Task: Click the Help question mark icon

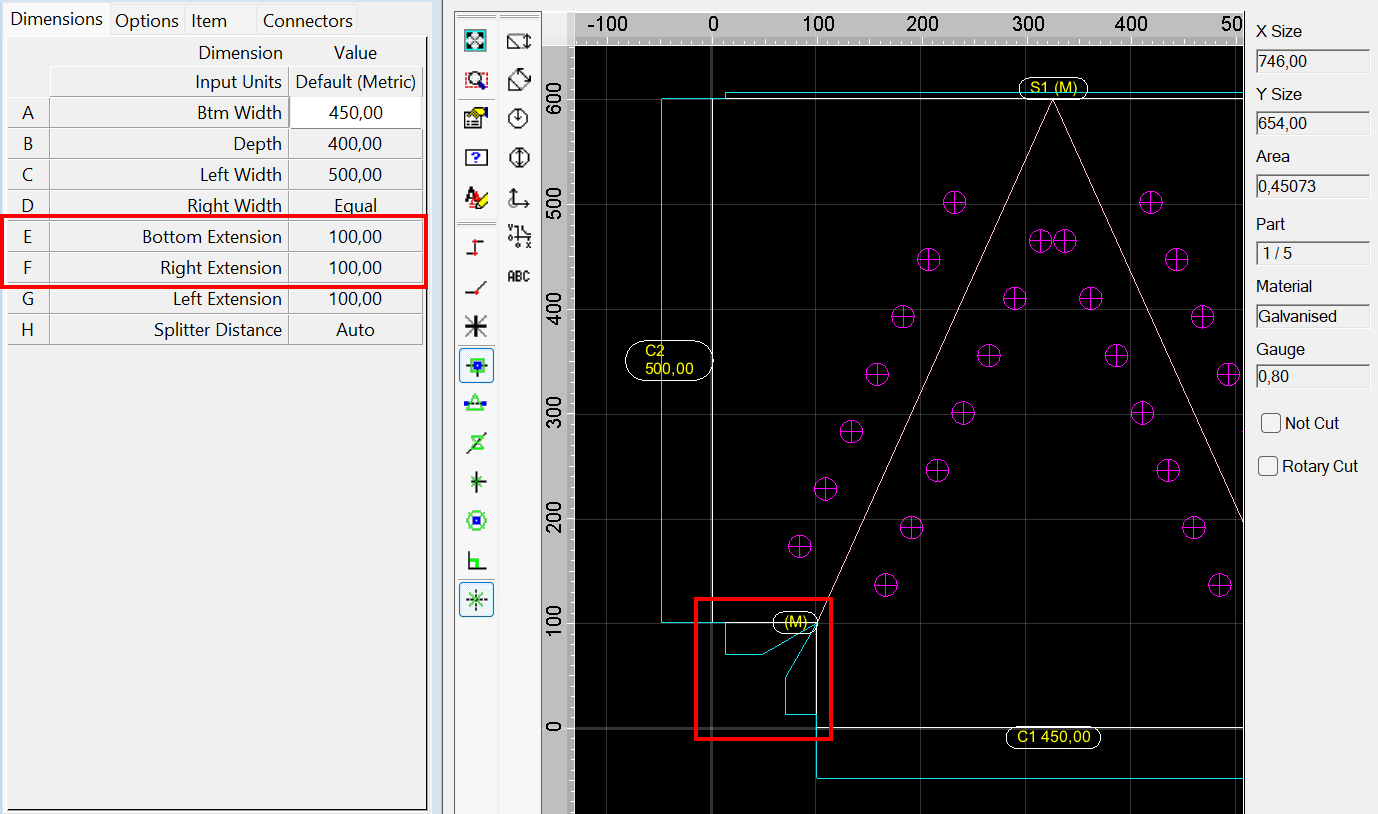Action: point(476,157)
